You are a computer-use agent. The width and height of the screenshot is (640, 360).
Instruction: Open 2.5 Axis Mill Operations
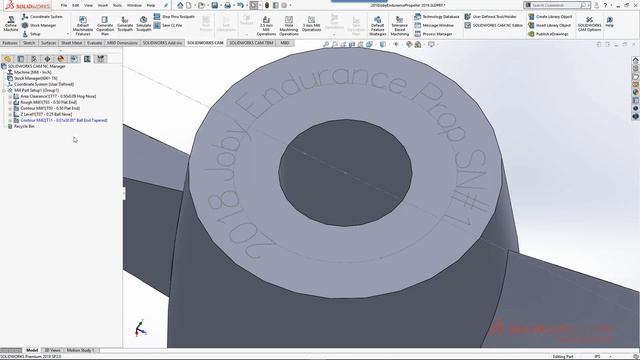click(x=266, y=26)
